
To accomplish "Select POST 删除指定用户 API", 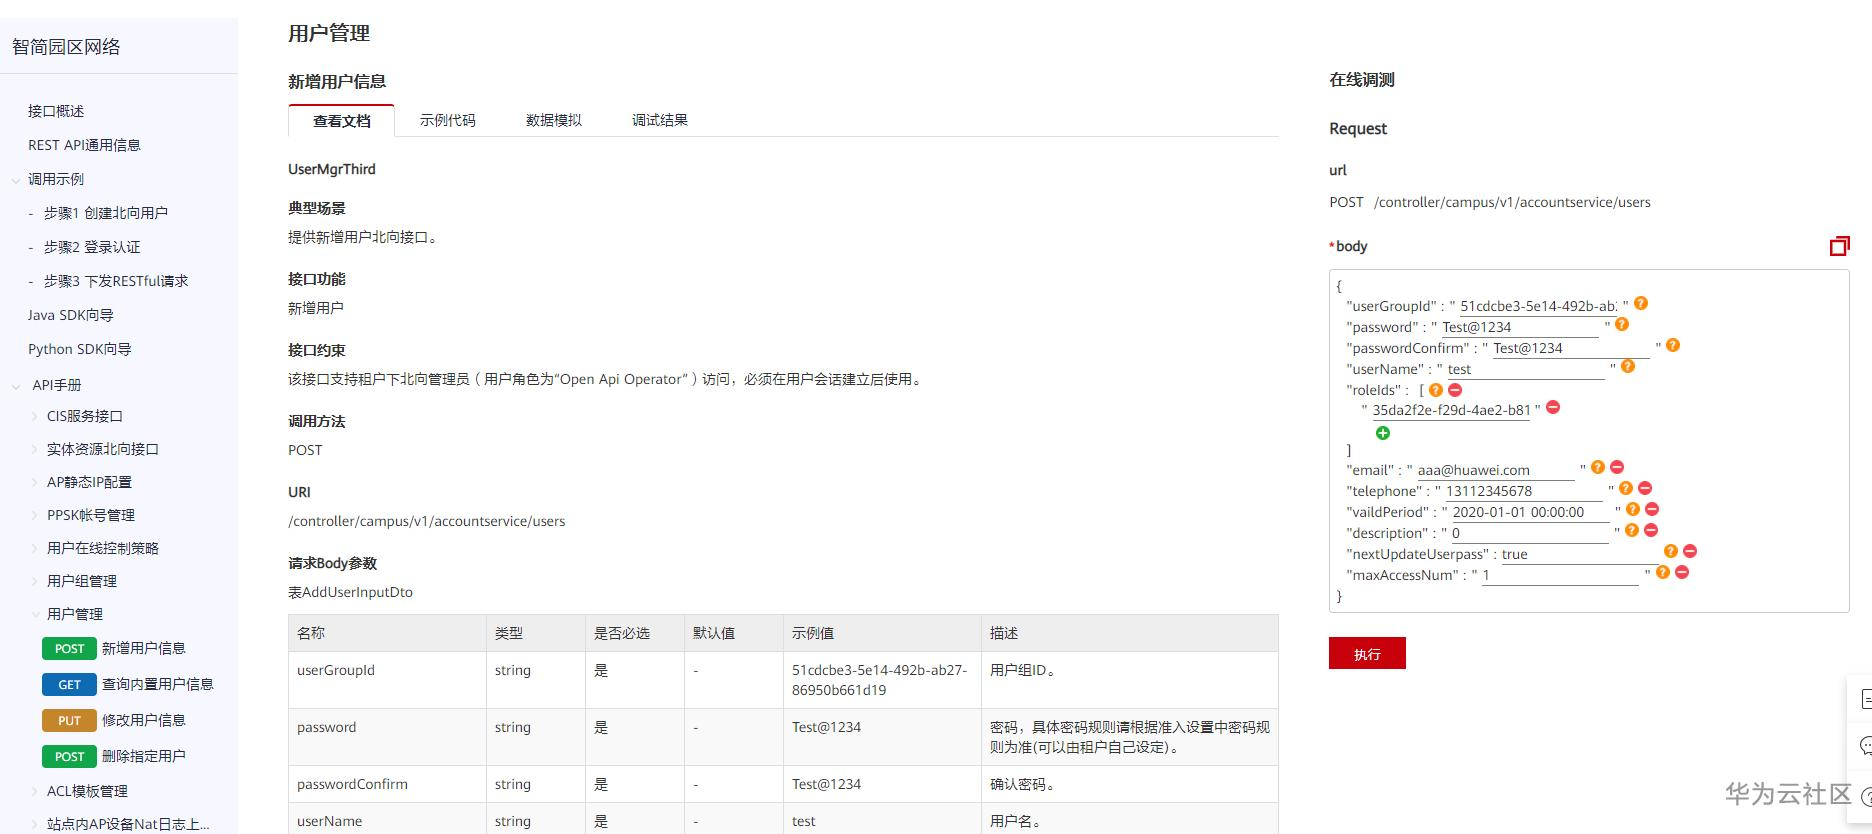I will [114, 756].
